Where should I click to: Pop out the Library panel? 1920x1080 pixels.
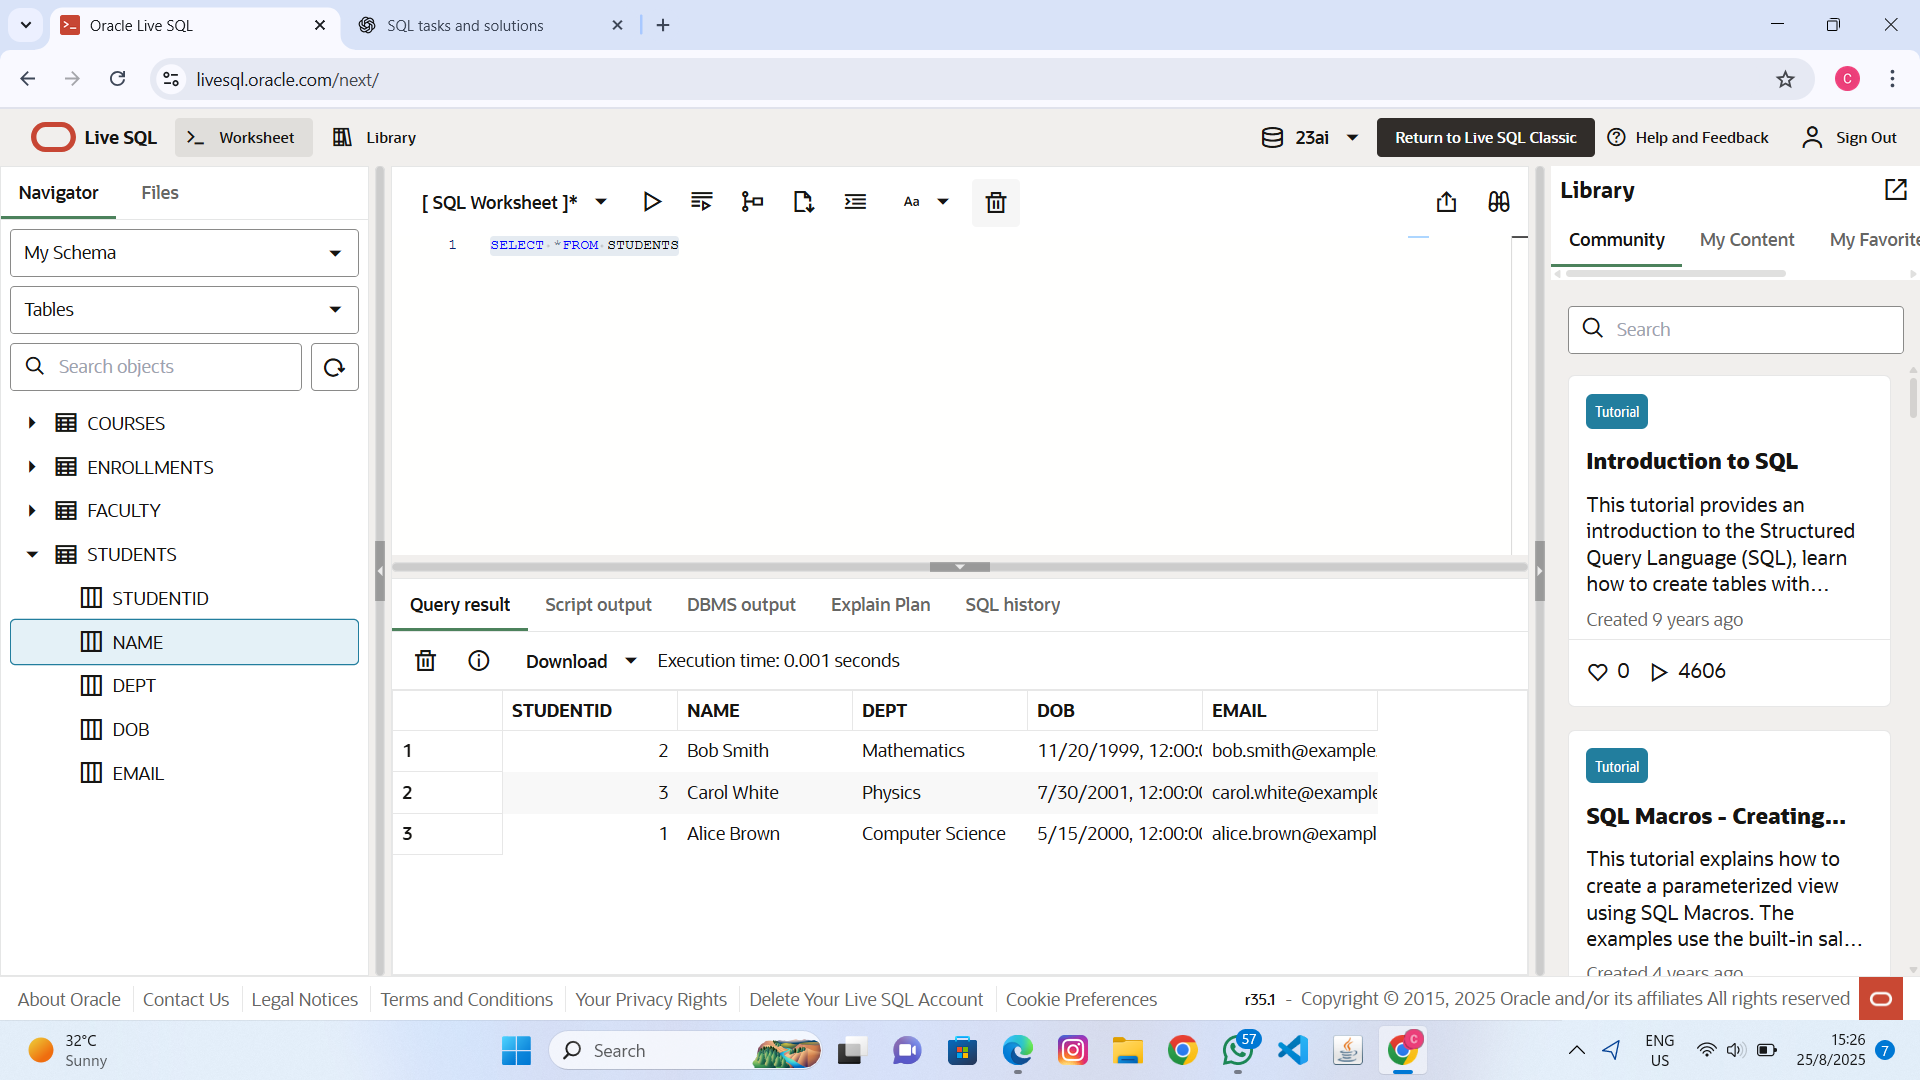click(x=1895, y=190)
